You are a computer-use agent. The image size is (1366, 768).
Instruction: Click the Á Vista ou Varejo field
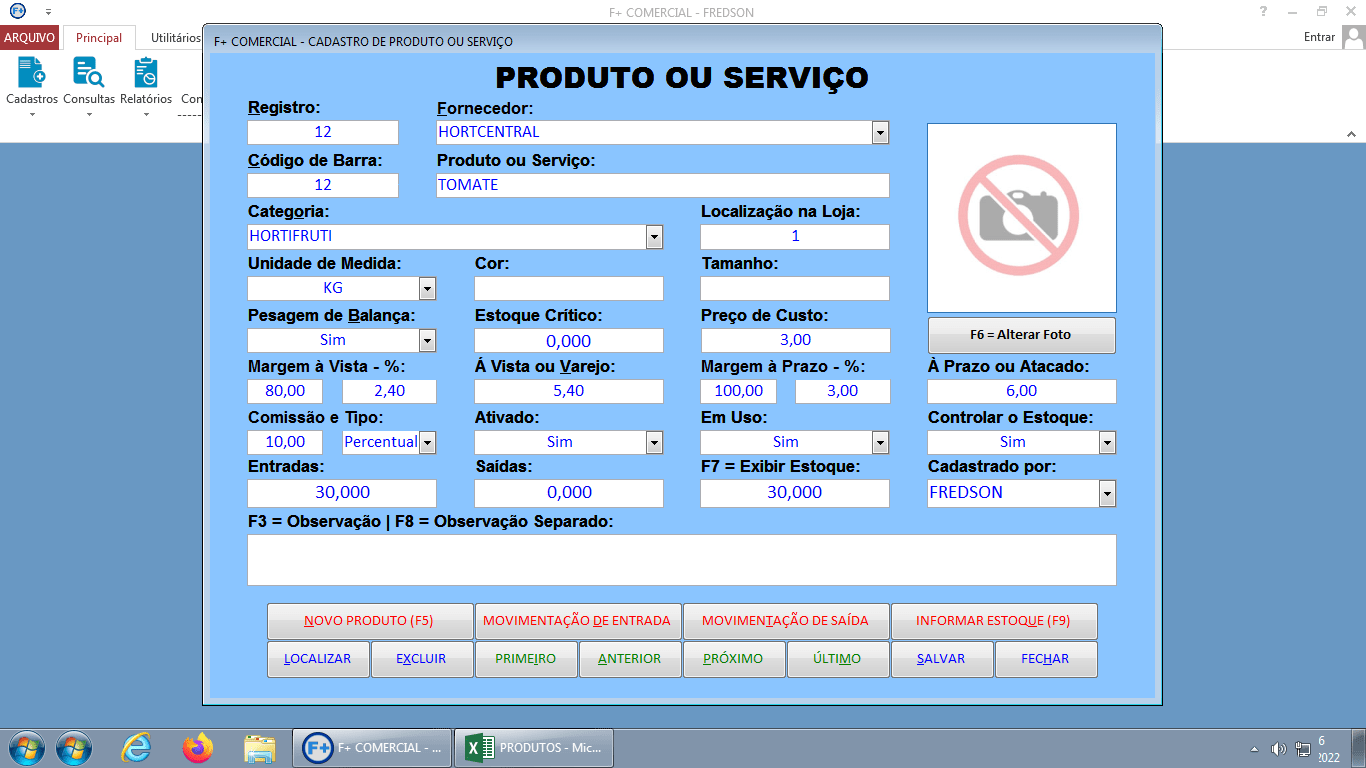click(x=569, y=391)
